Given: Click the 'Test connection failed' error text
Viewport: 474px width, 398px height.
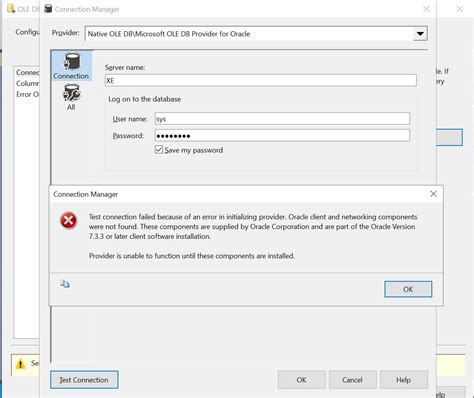Looking at the screenshot, I should (x=253, y=226).
